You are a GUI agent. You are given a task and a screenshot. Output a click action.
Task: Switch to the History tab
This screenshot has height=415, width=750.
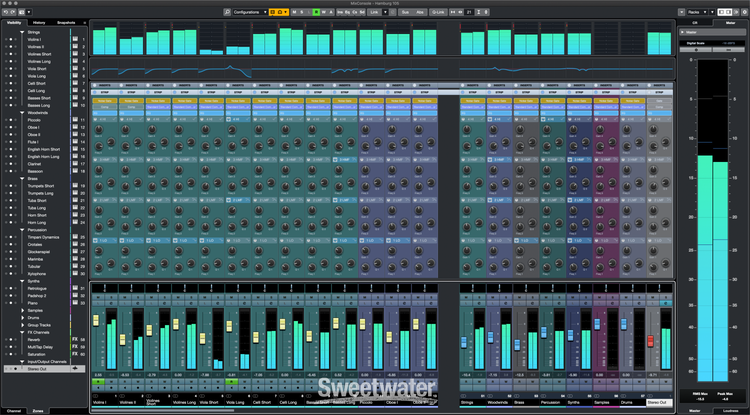(x=38, y=21)
